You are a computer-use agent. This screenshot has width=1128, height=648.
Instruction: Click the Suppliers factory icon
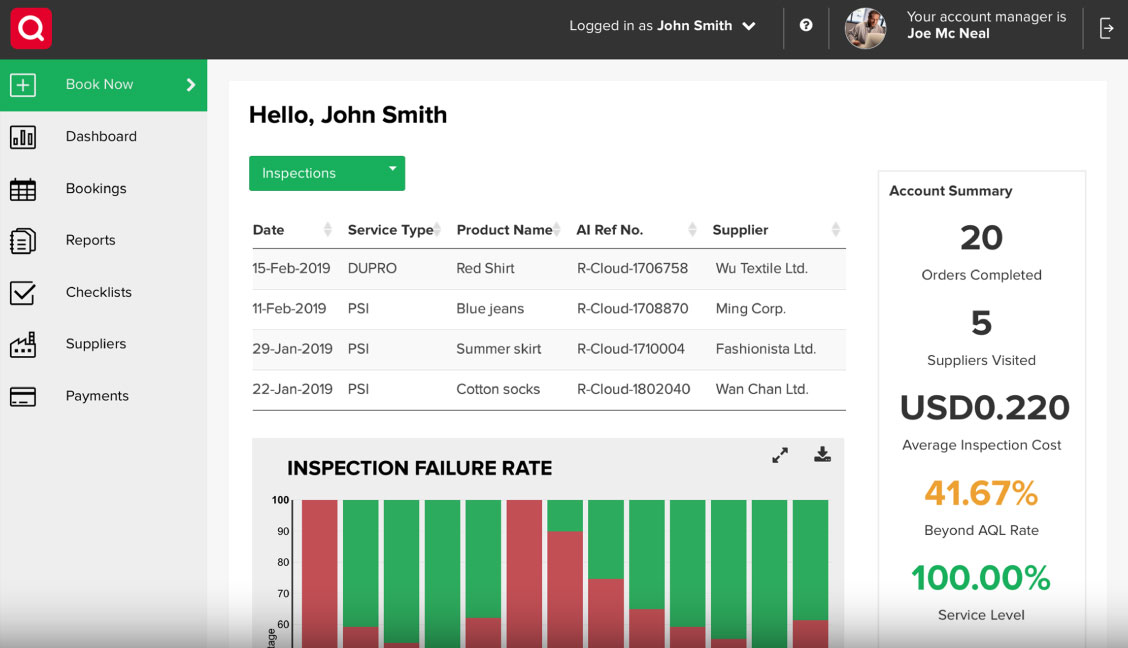23,344
